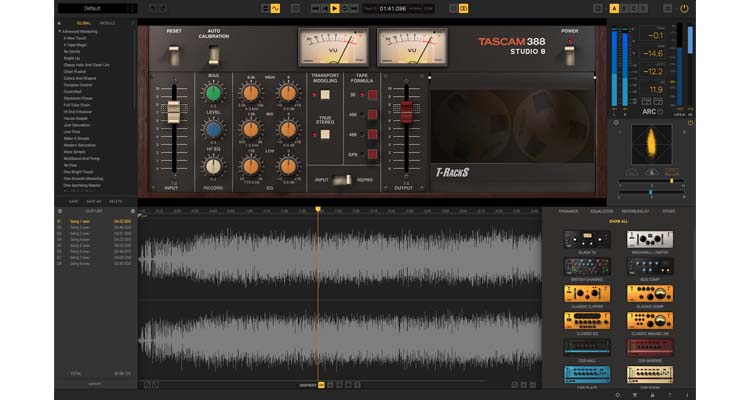Click the Save As preset button
The height and width of the screenshot is (400, 750).
tap(95, 201)
